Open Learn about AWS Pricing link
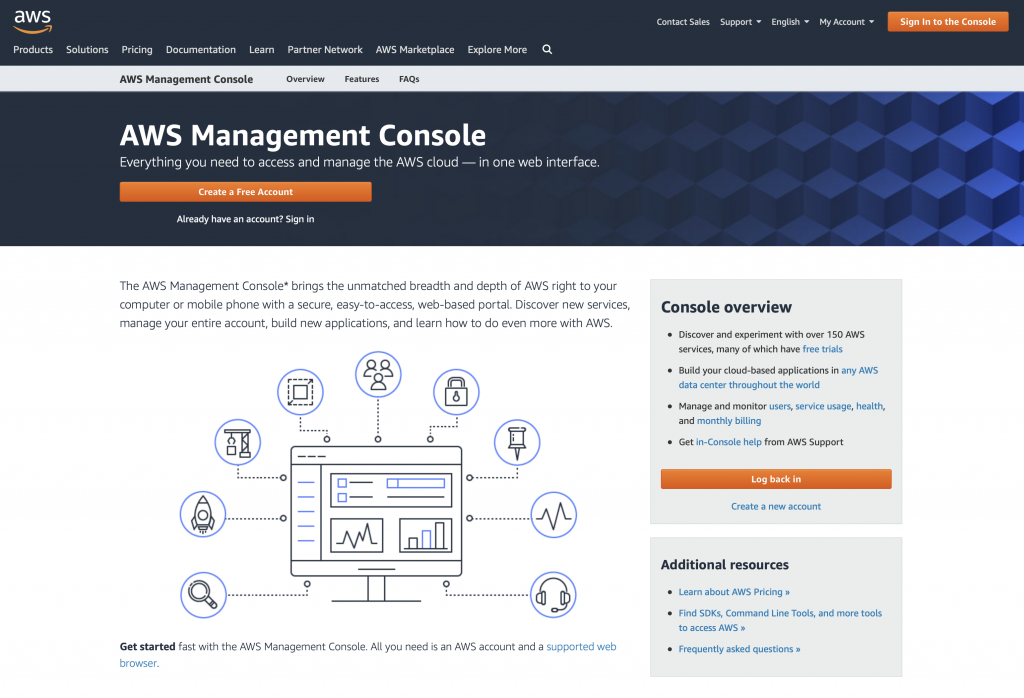 pyautogui.click(x=734, y=592)
